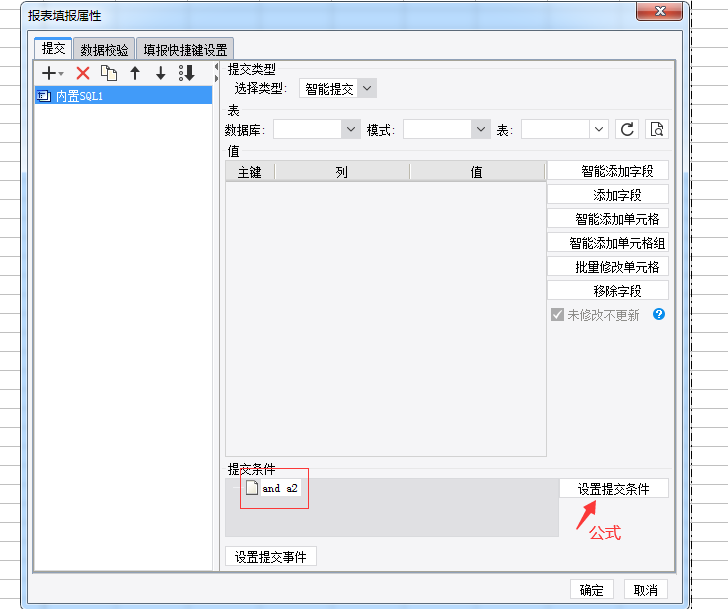This screenshot has height=609, width=728.
Task: Click the 智能添加单元格组 button
Action: (x=608, y=243)
